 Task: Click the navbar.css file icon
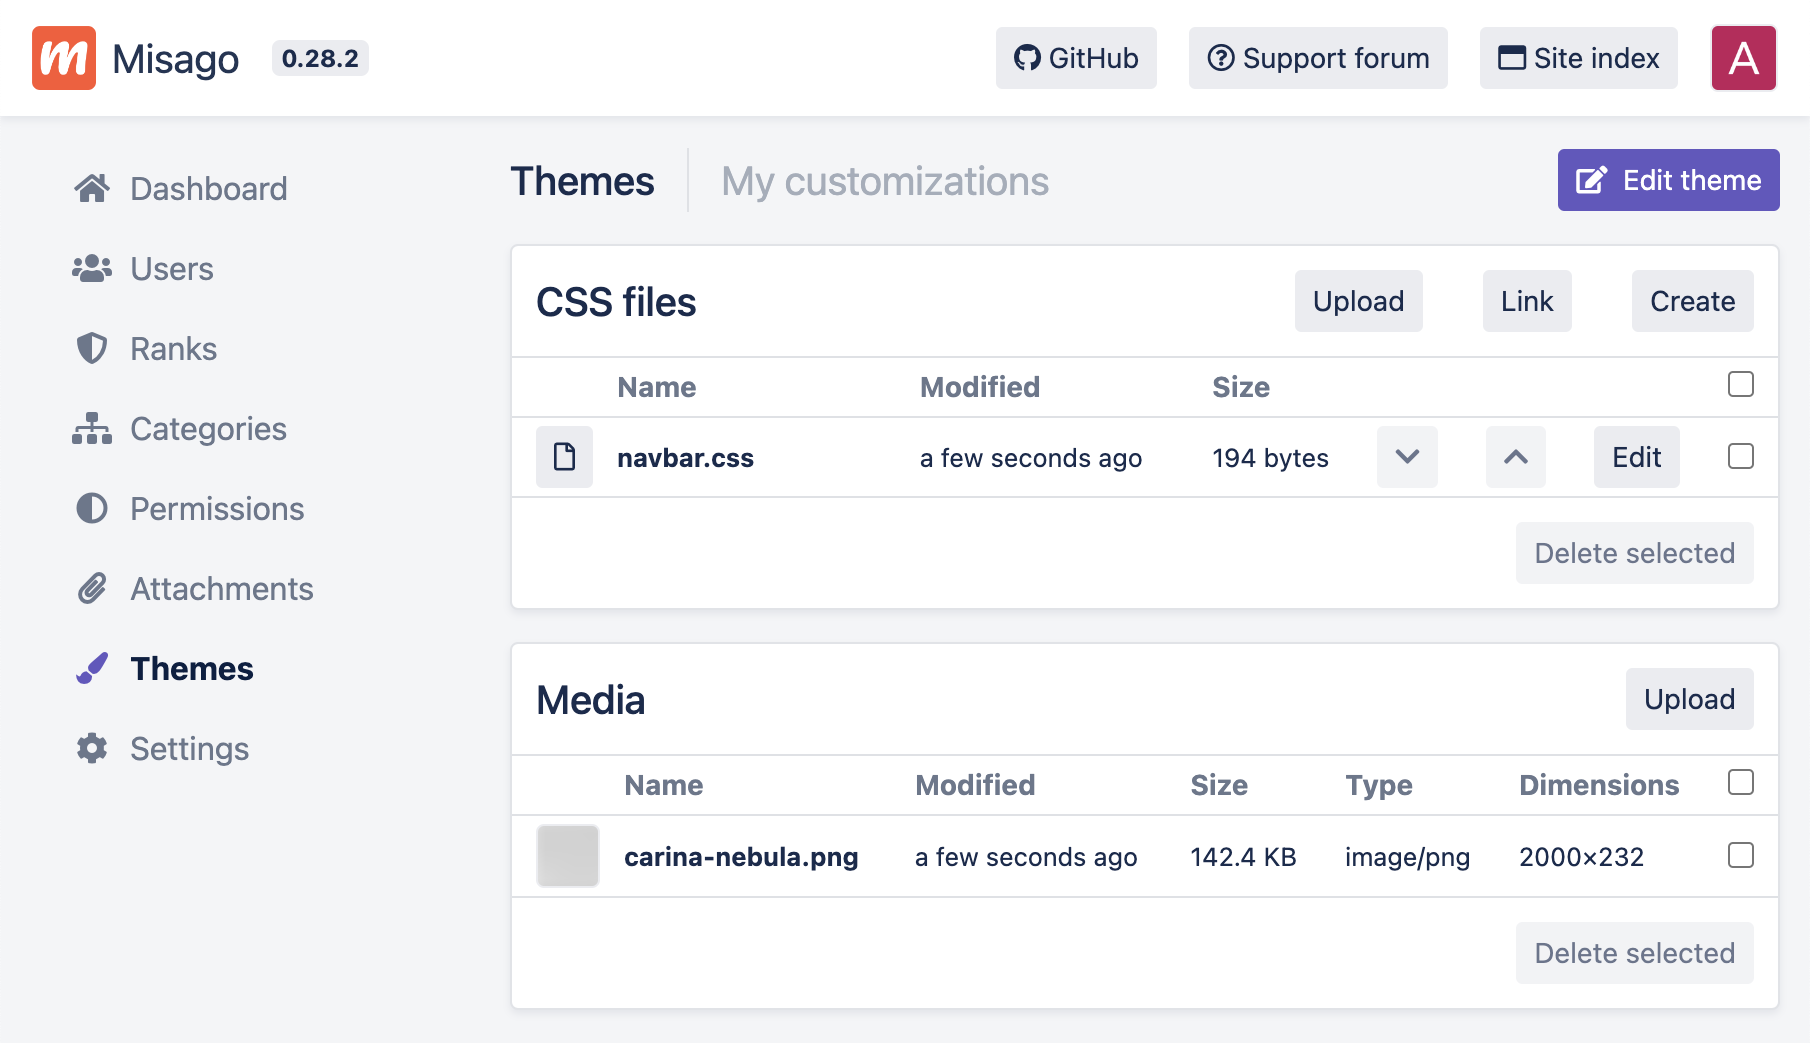coord(564,457)
